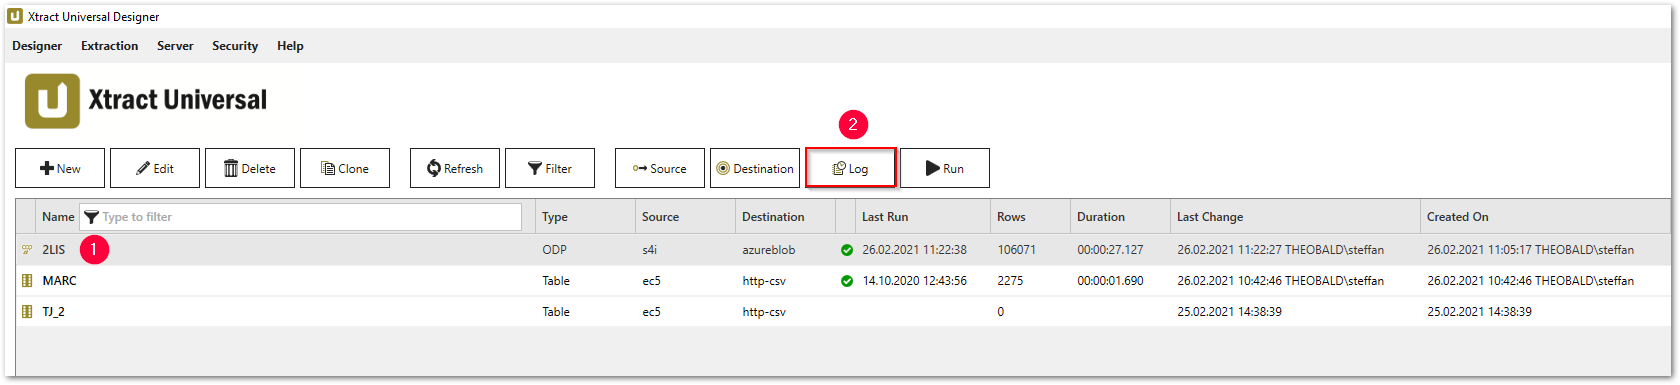Click the last run 26.02.2021 11:22:38
This screenshot has width=1680, height=385.
pos(915,250)
